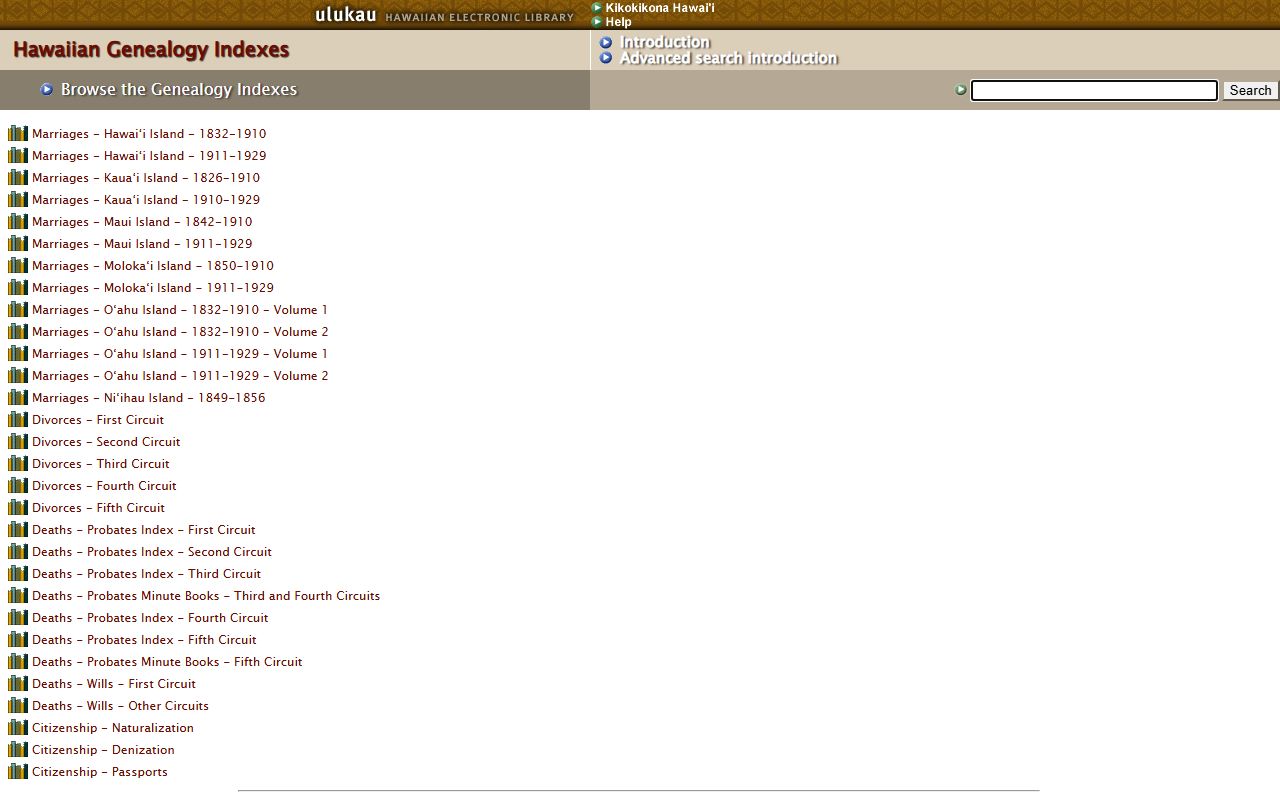Open Marriages Ni'ihau Island 1849-1856 text link

point(149,397)
